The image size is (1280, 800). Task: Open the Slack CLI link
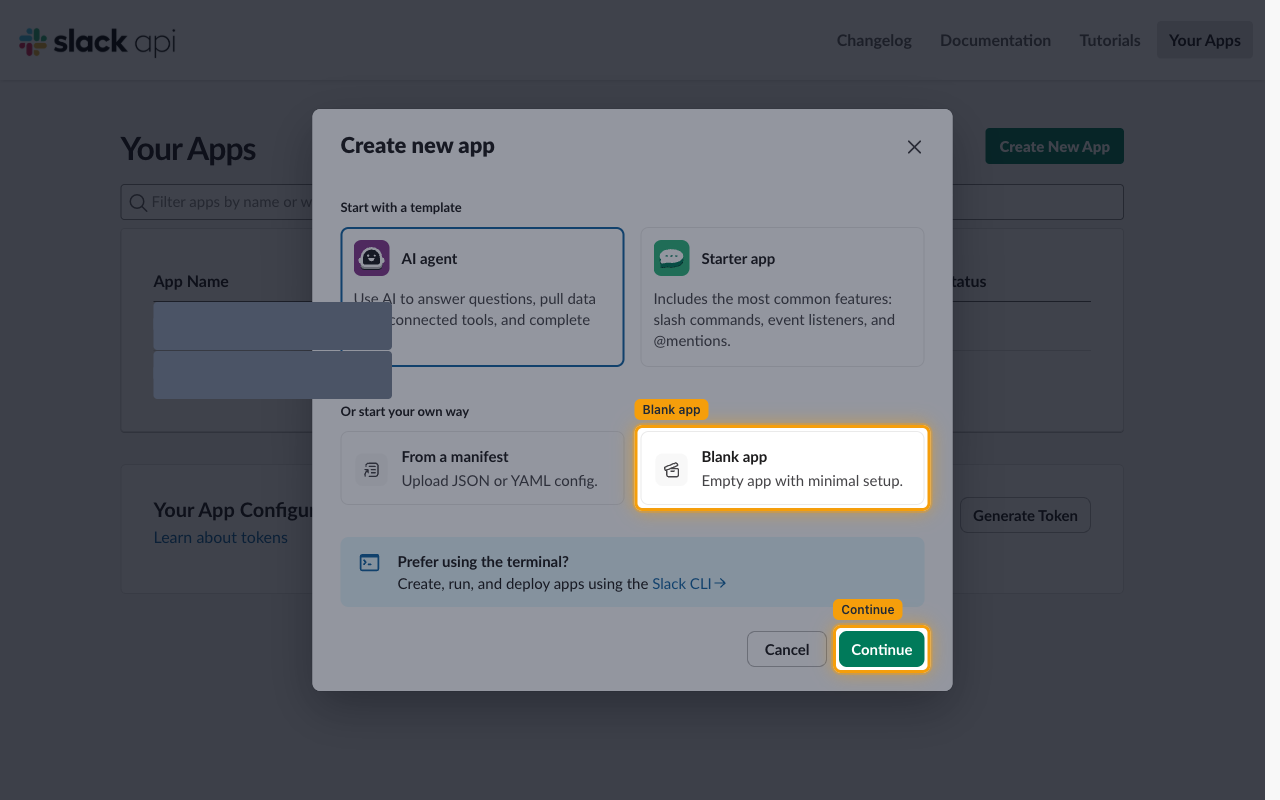coord(689,583)
